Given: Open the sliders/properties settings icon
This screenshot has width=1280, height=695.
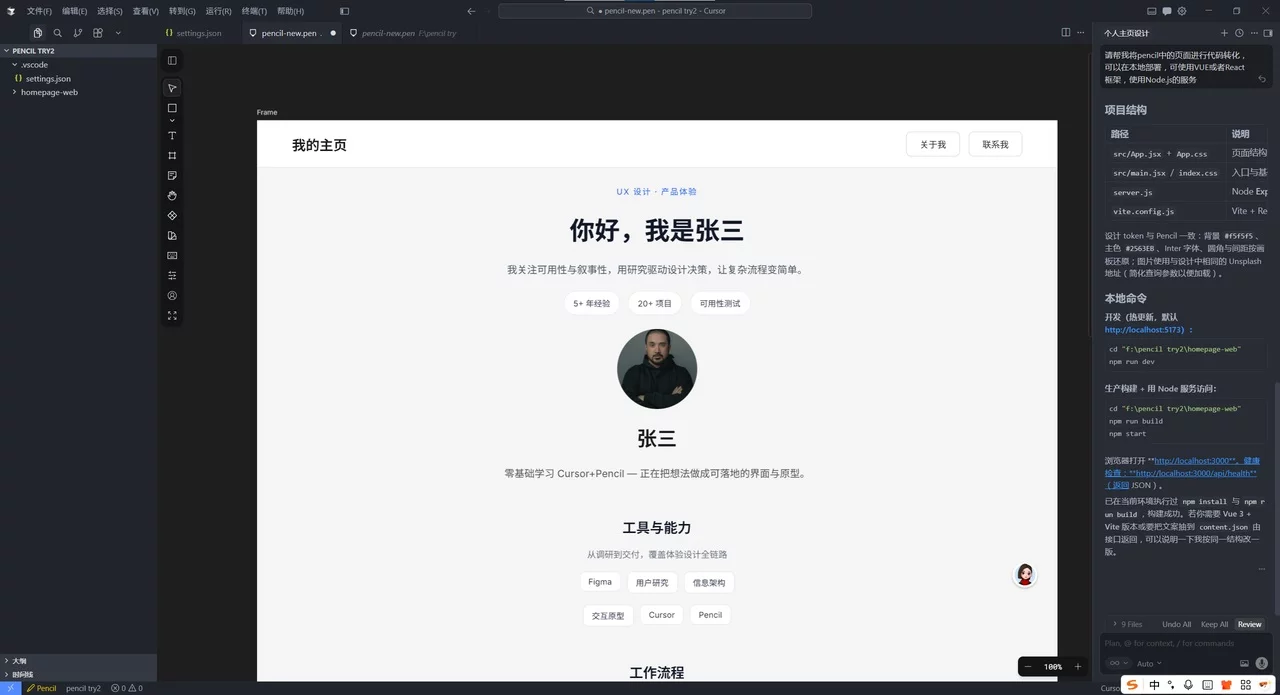Looking at the screenshot, I should [x=171, y=276].
